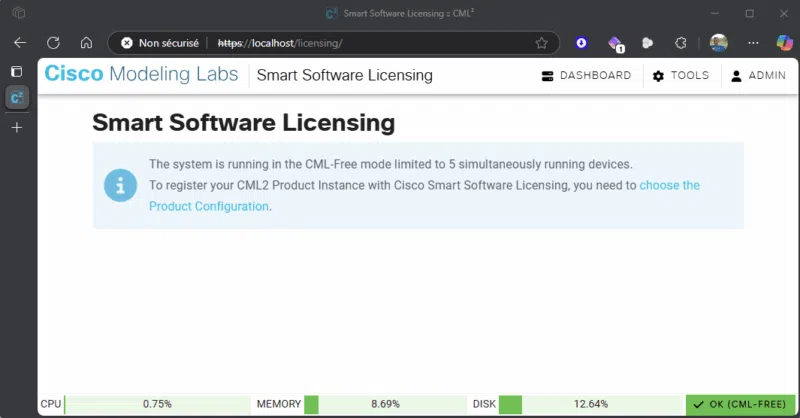Click the Disk usage bar
The width and height of the screenshot is (800, 418).
coord(591,404)
